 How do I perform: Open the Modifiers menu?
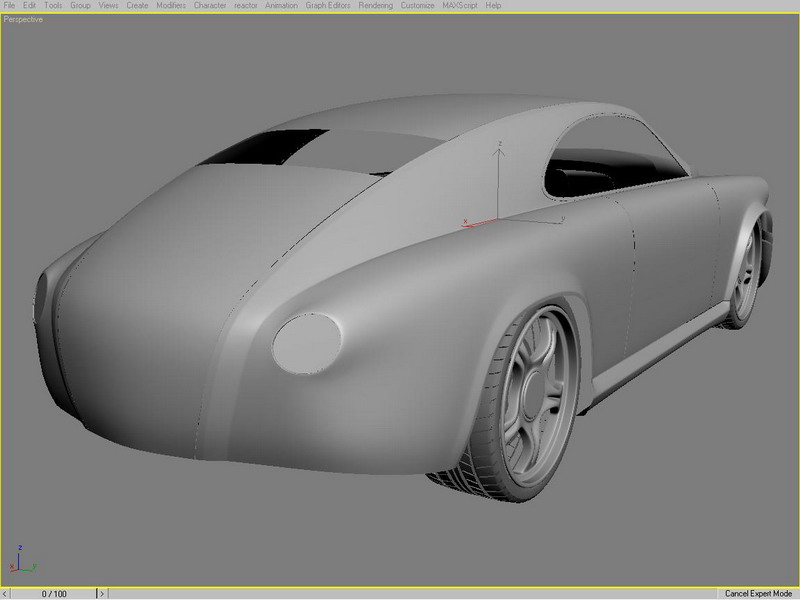click(x=171, y=5)
